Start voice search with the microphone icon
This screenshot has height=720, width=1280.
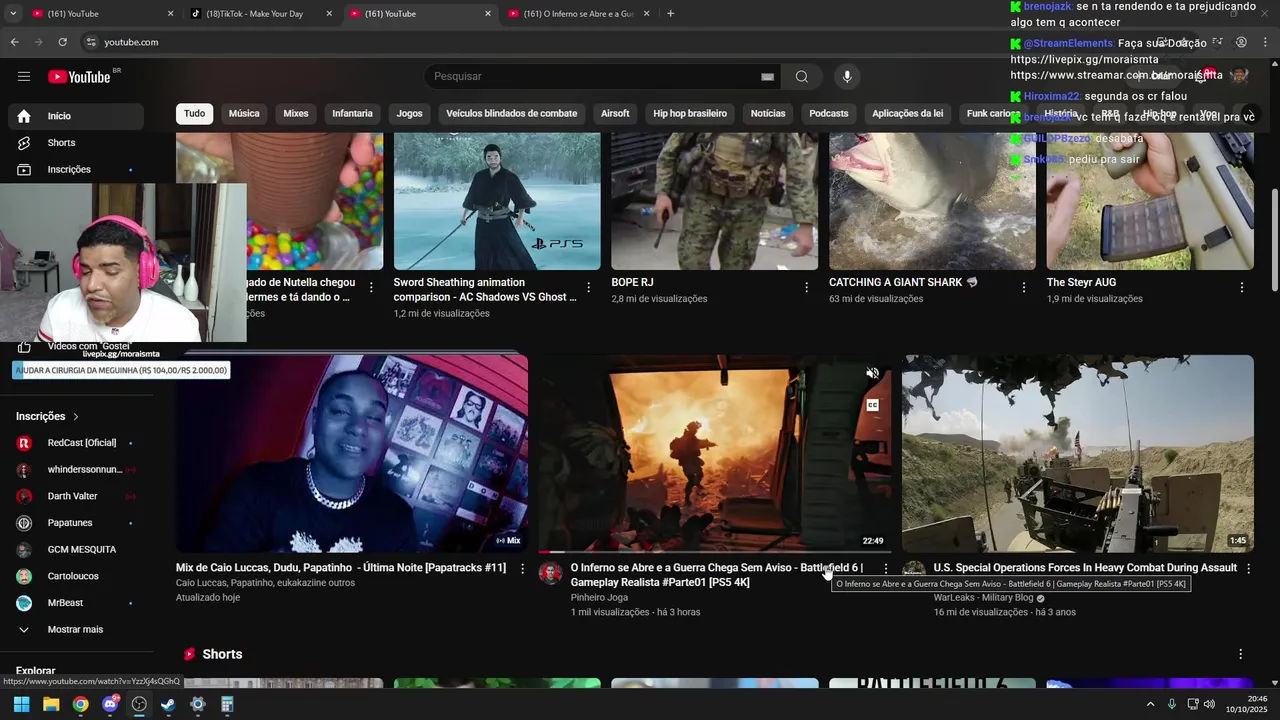[847, 77]
